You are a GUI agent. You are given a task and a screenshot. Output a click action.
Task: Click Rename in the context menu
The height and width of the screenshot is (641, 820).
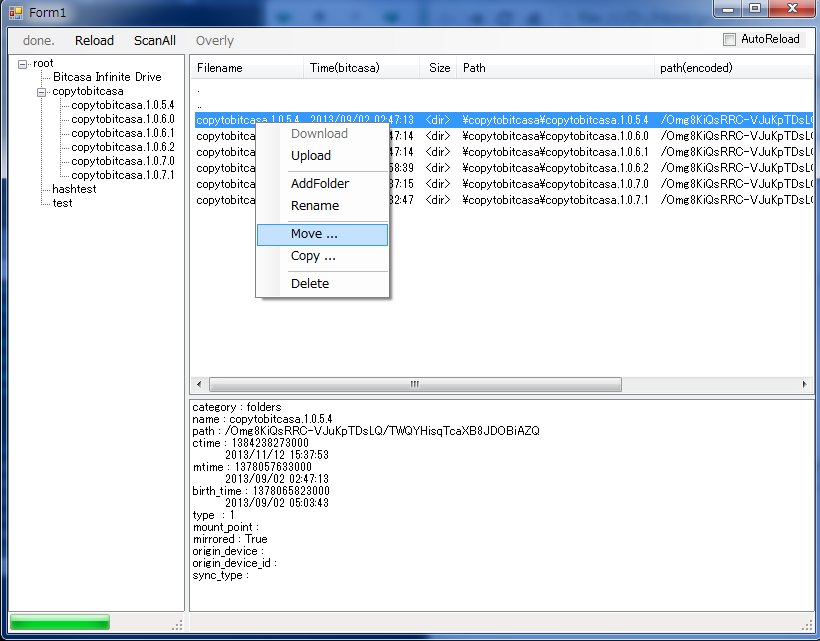(x=314, y=206)
